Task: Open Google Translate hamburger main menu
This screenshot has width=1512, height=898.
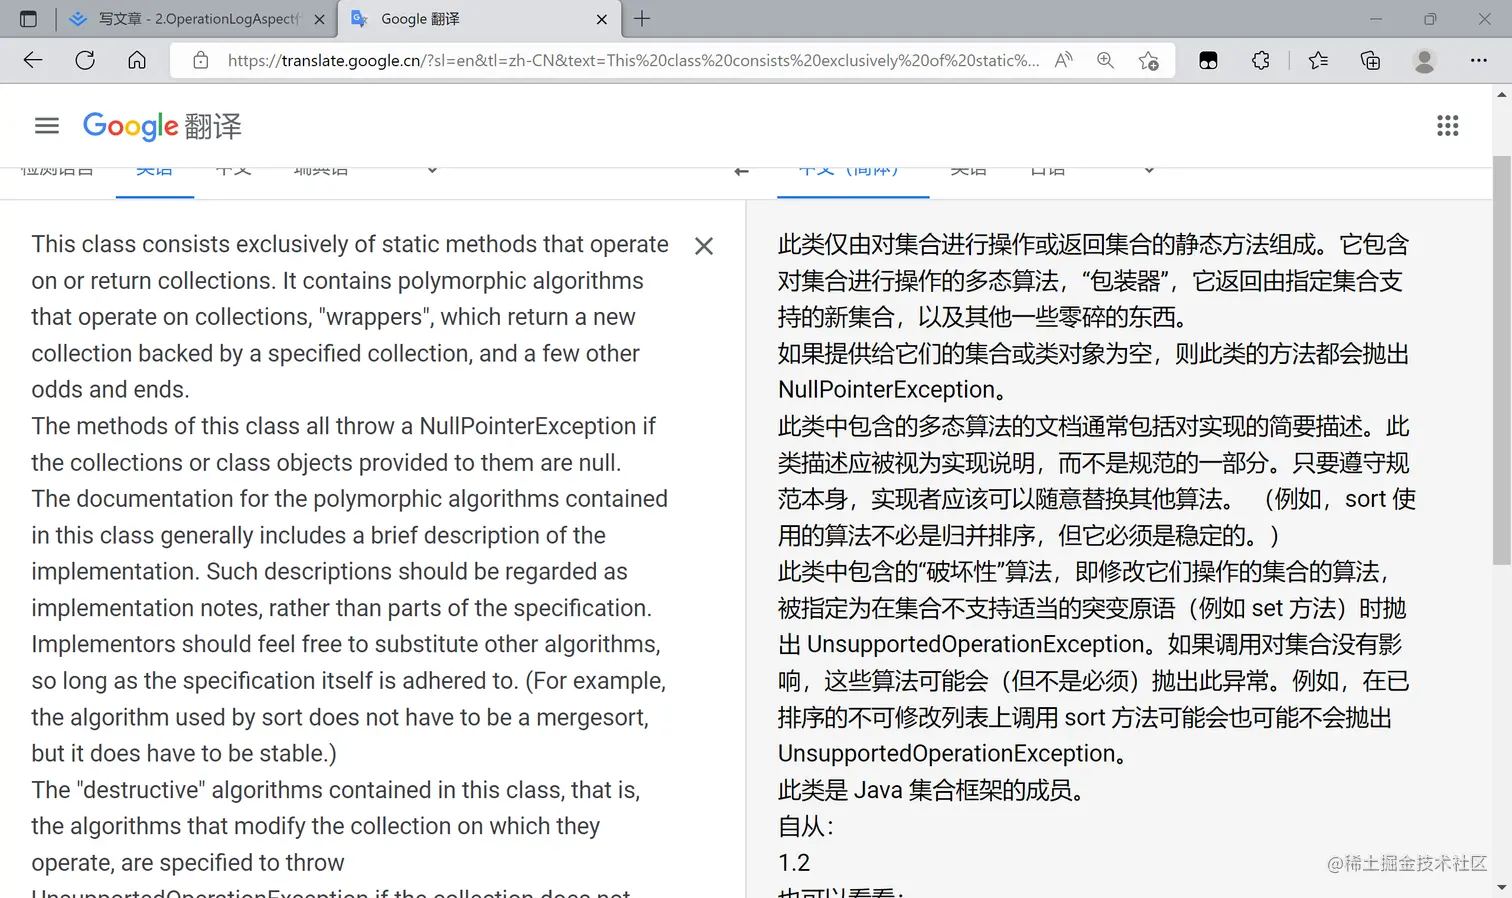Action: pyautogui.click(x=47, y=125)
